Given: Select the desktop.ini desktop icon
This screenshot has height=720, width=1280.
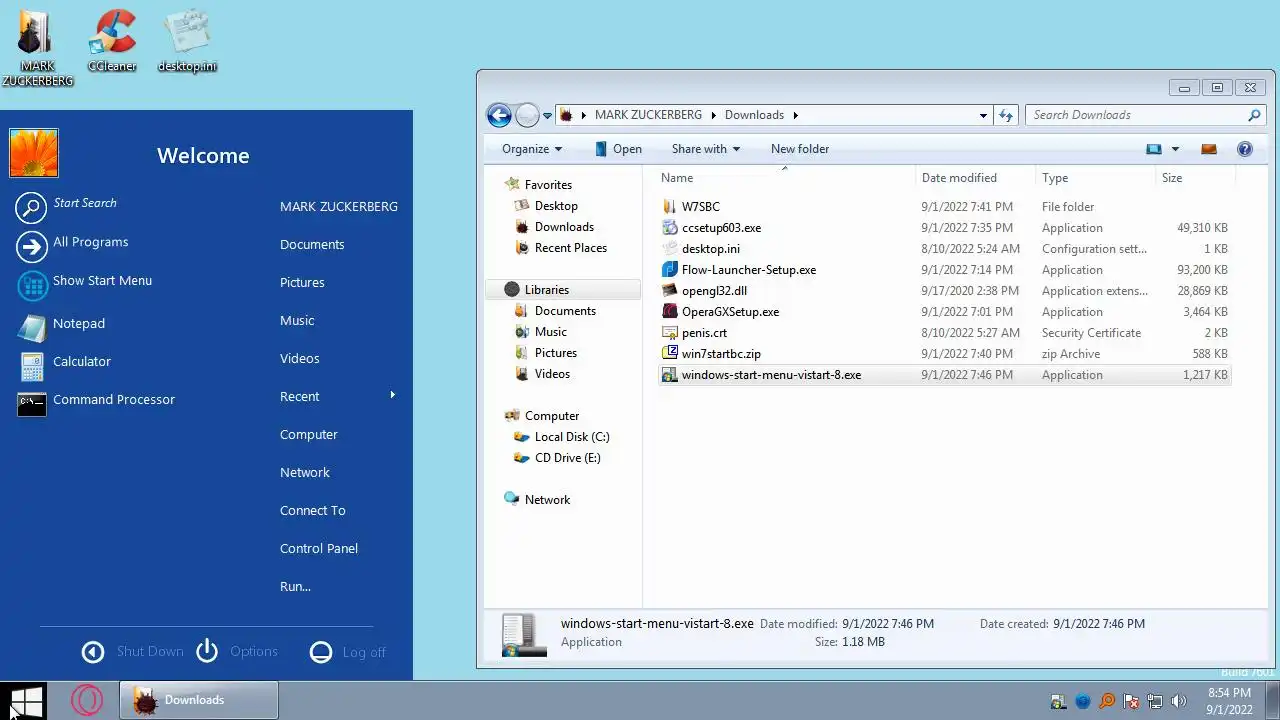Looking at the screenshot, I should [x=187, y=41].
